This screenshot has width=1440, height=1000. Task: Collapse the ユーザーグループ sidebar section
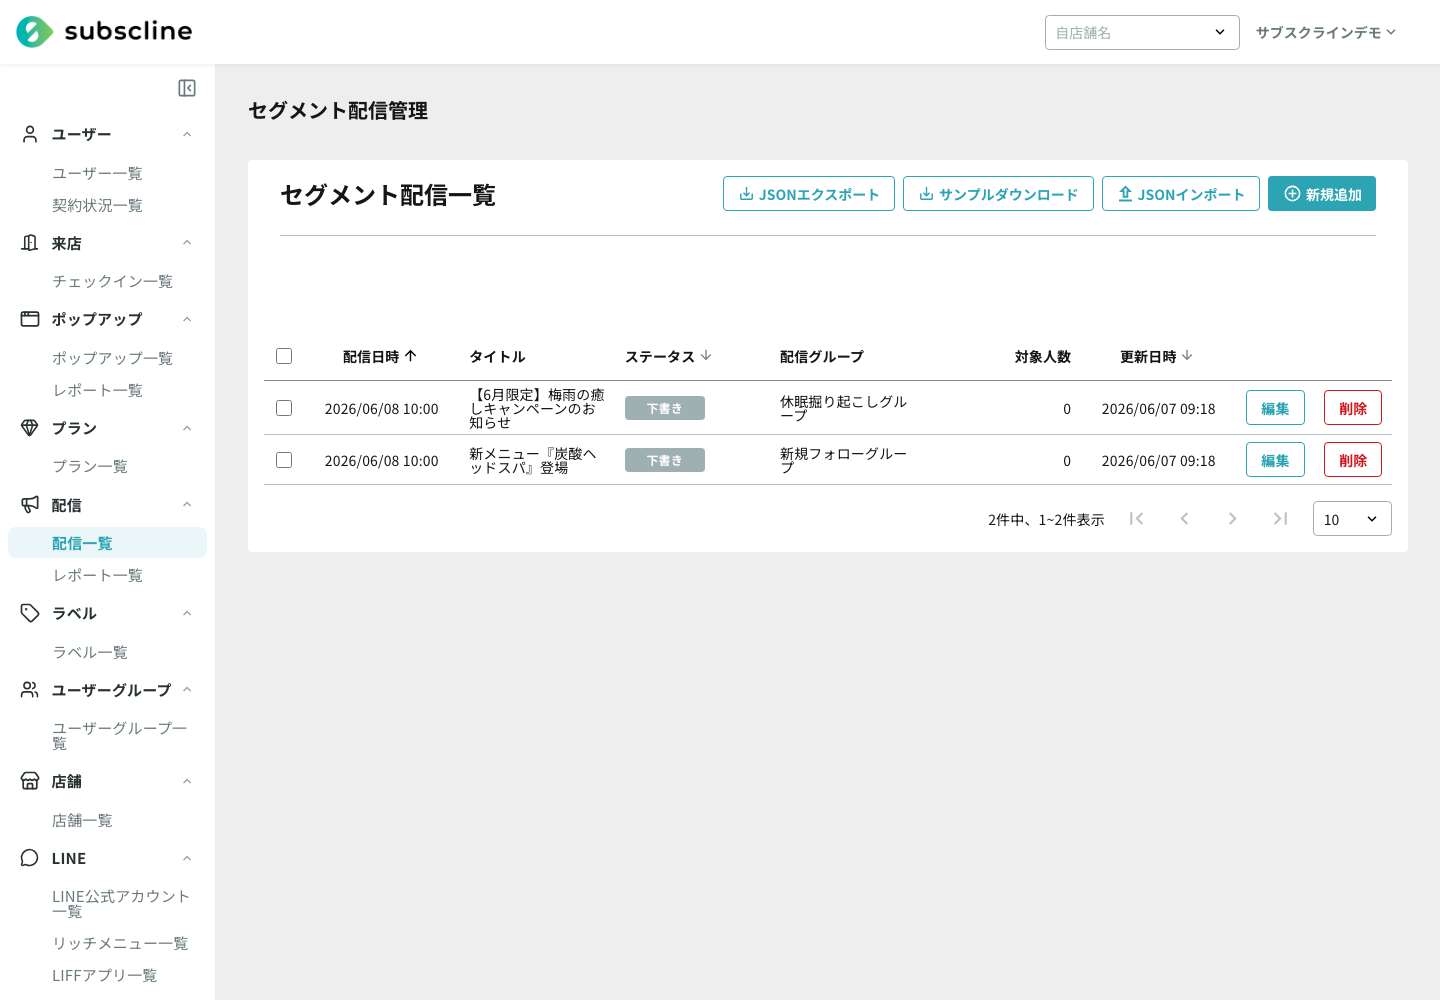pyautogui.click(x=187, y=690)
